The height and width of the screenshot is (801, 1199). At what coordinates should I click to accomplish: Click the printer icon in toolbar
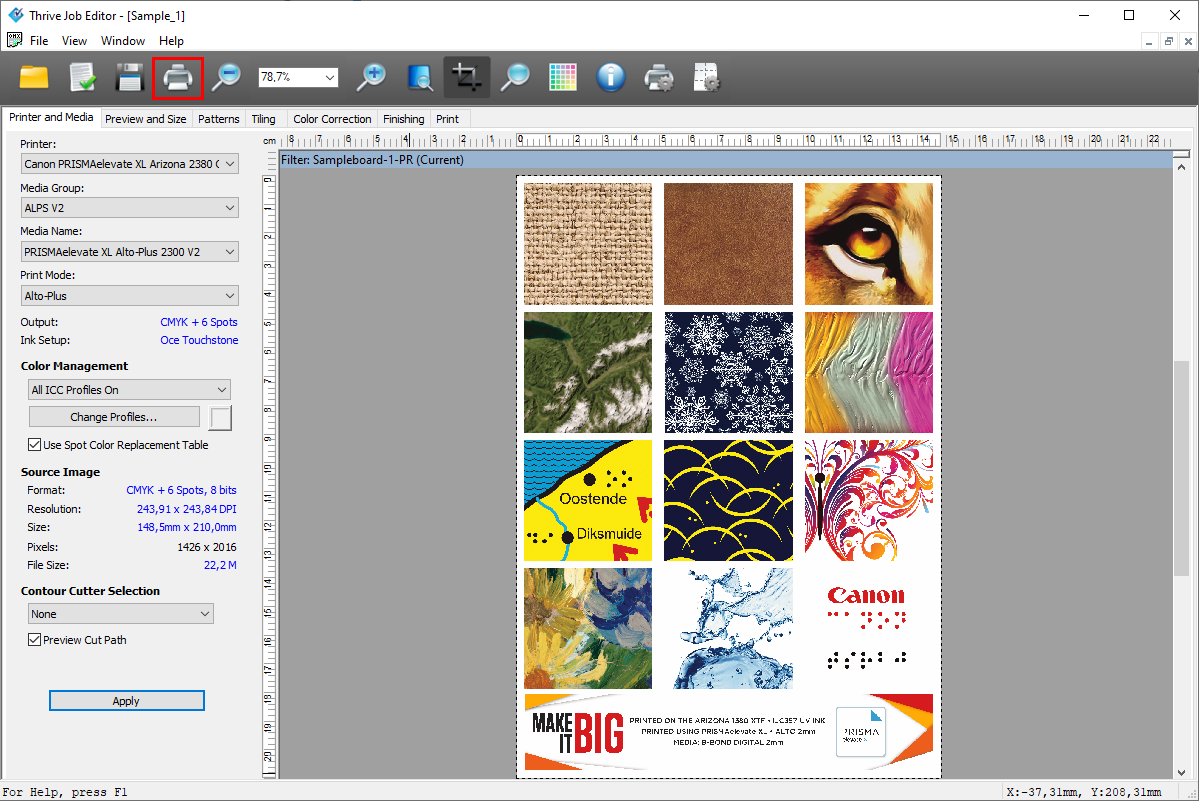click(x=177, y=78)
